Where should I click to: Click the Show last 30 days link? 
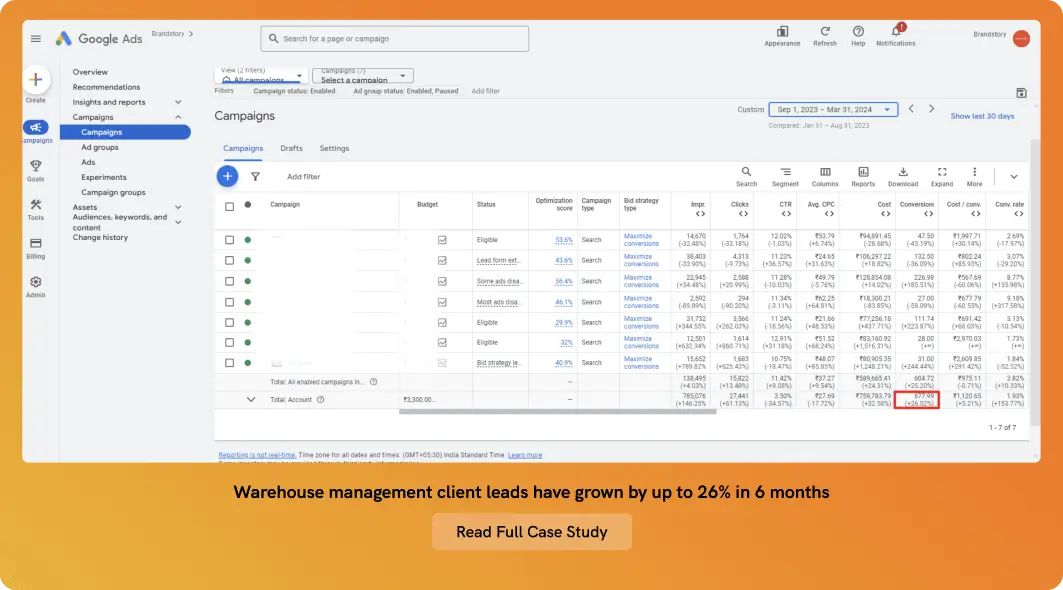tap(982, 116)
